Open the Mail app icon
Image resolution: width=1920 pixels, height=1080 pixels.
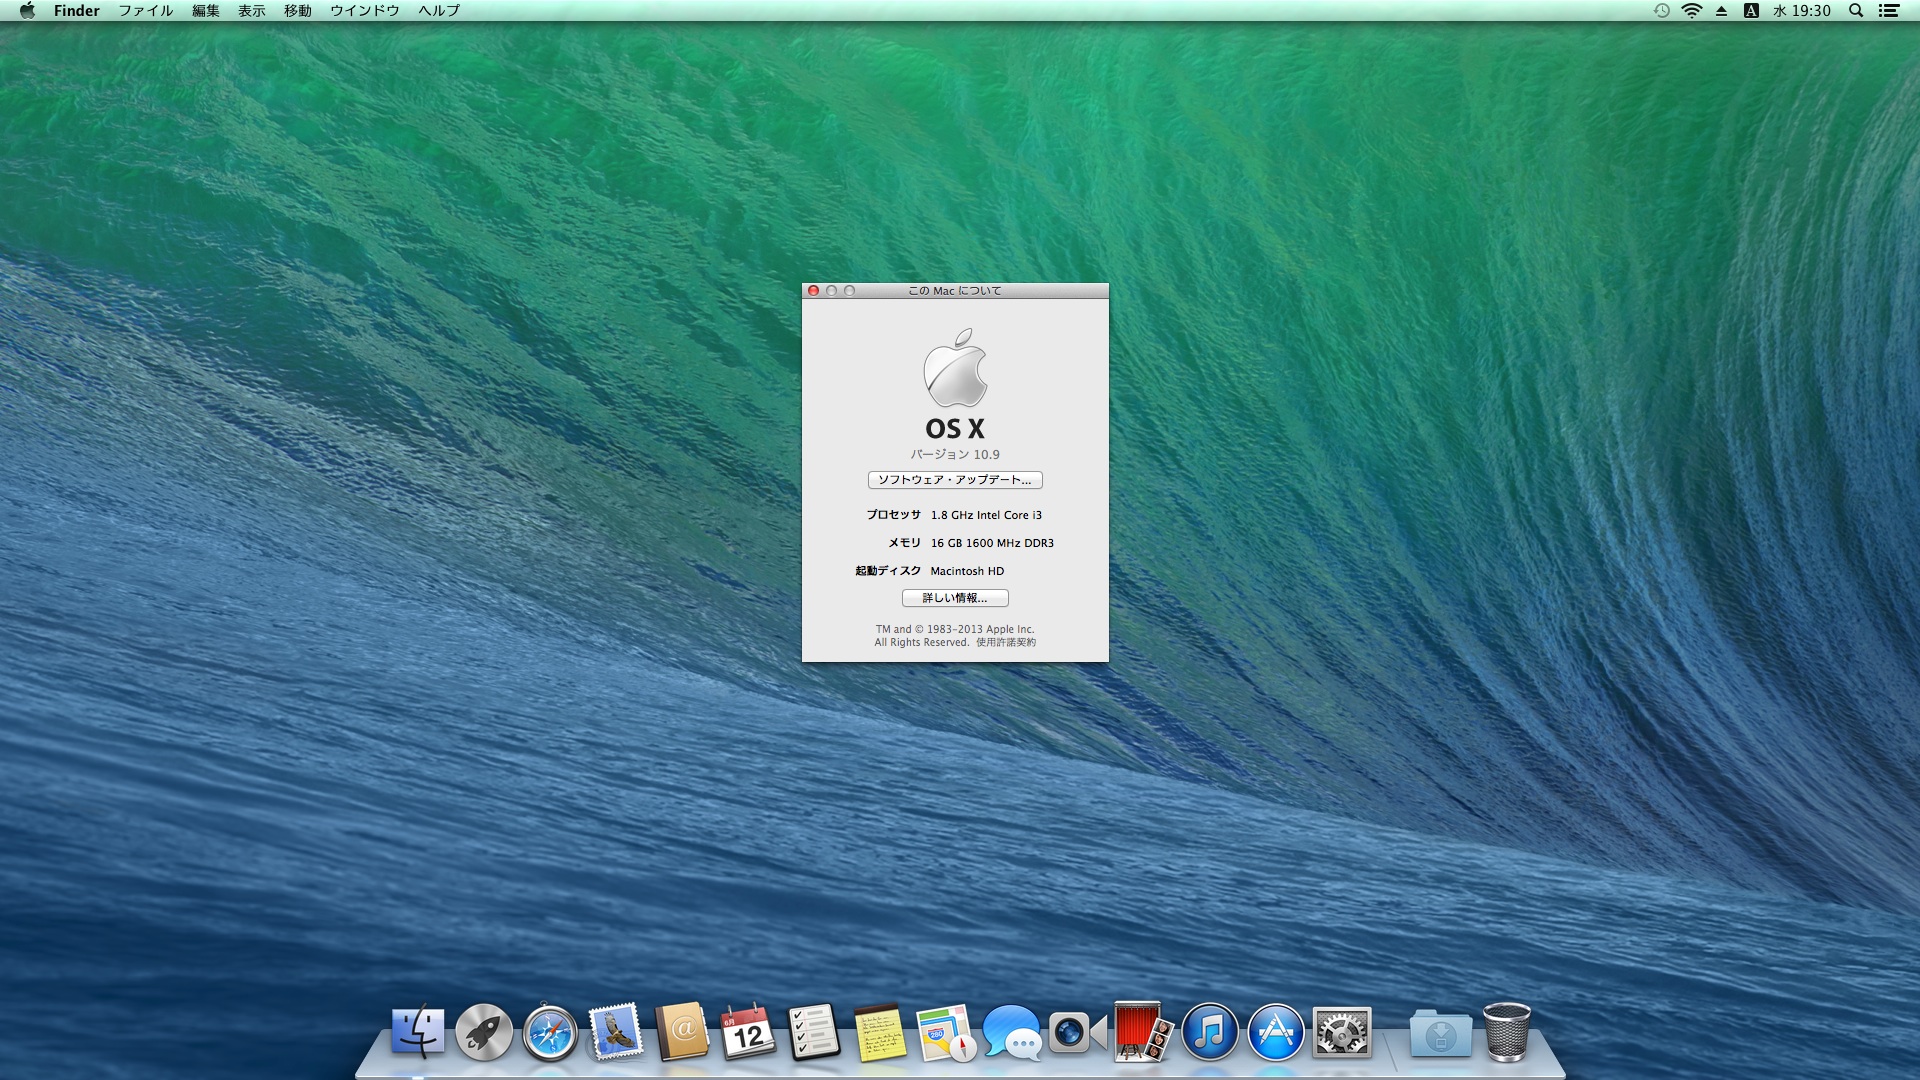pyautogui.click(x=616, y=1032)
